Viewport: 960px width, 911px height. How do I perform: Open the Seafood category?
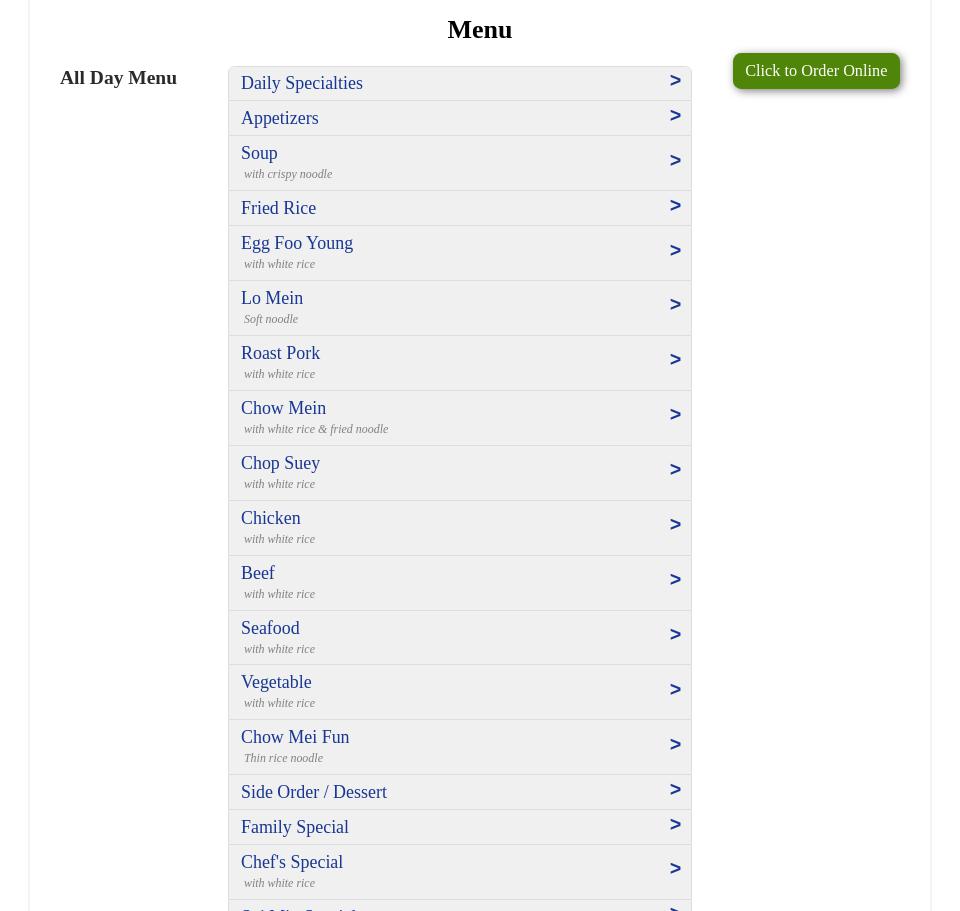click(460, 637)
